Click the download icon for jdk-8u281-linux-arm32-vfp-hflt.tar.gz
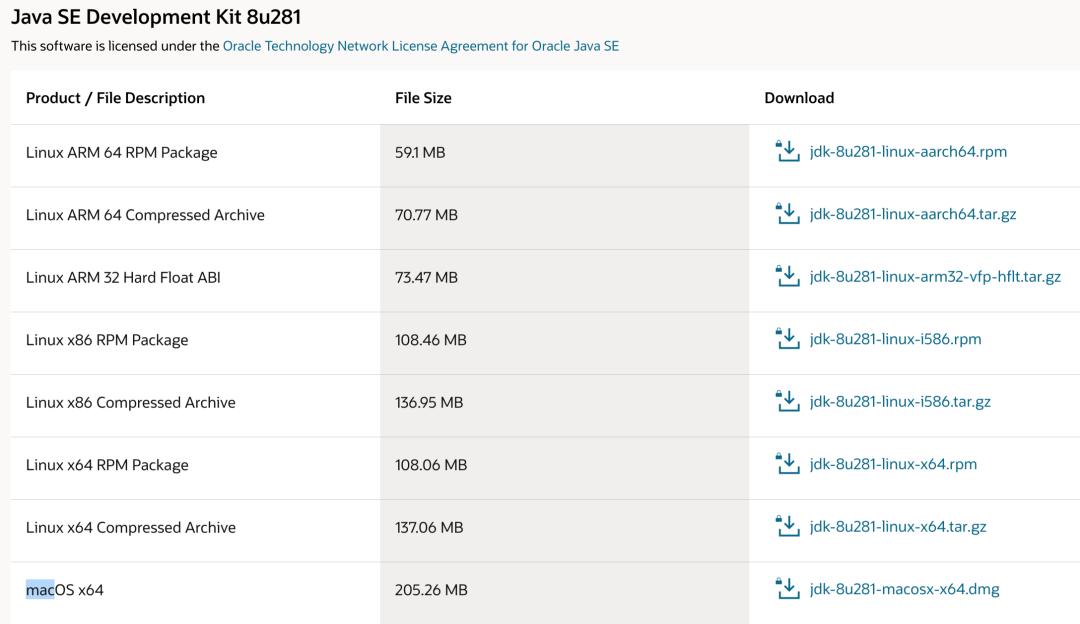Viewport: 1080px width, 624px height. [787, 276]
